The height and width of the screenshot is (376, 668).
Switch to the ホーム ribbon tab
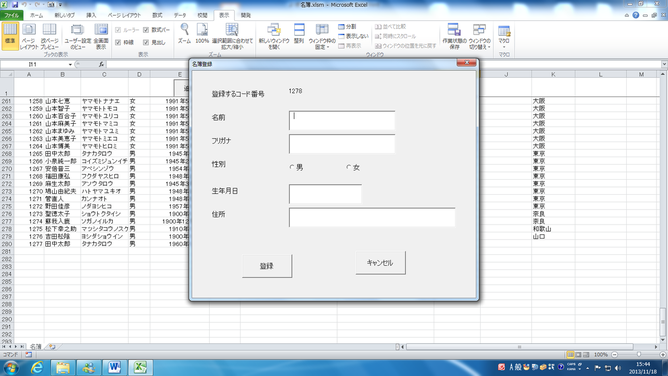coord(37,15)
